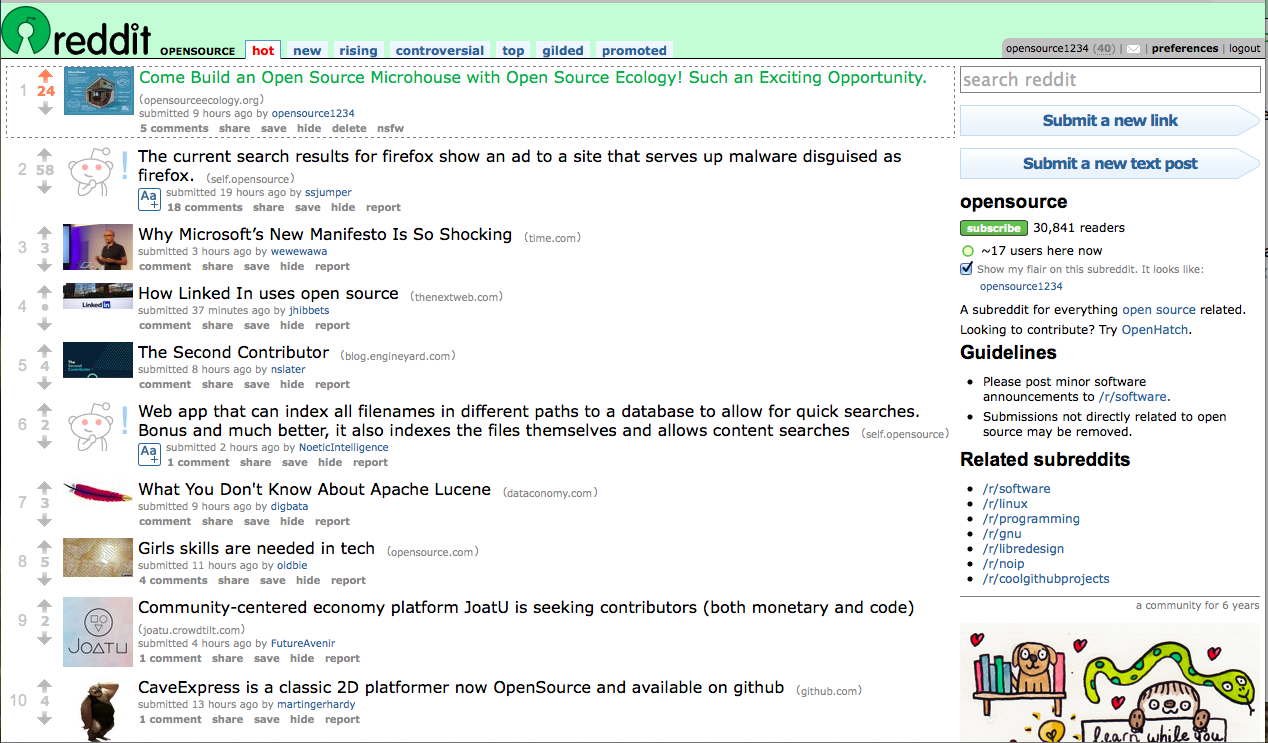The width and height of the screenshot is (1268, 743).
Task: Upvote the firefox malware ad post
Action: pos(45,154)
